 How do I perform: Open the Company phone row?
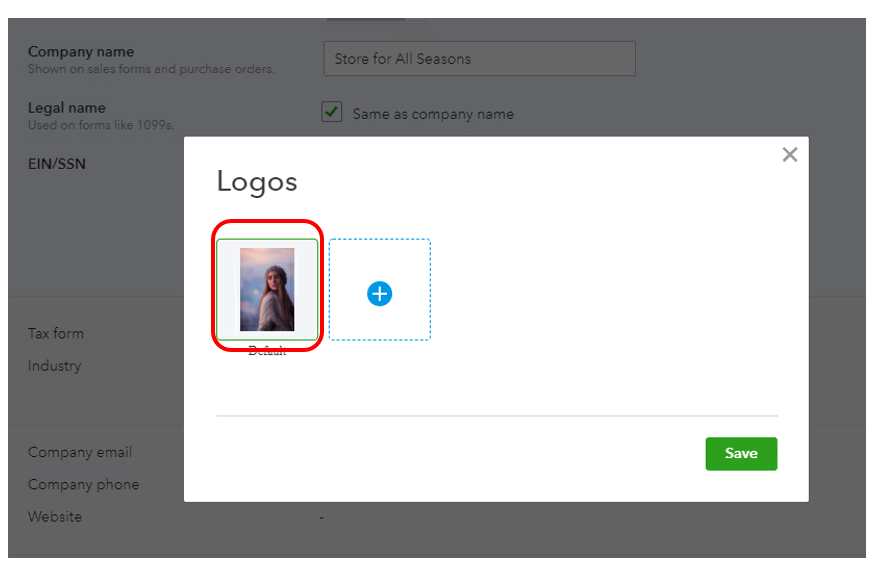coord(83,484)
